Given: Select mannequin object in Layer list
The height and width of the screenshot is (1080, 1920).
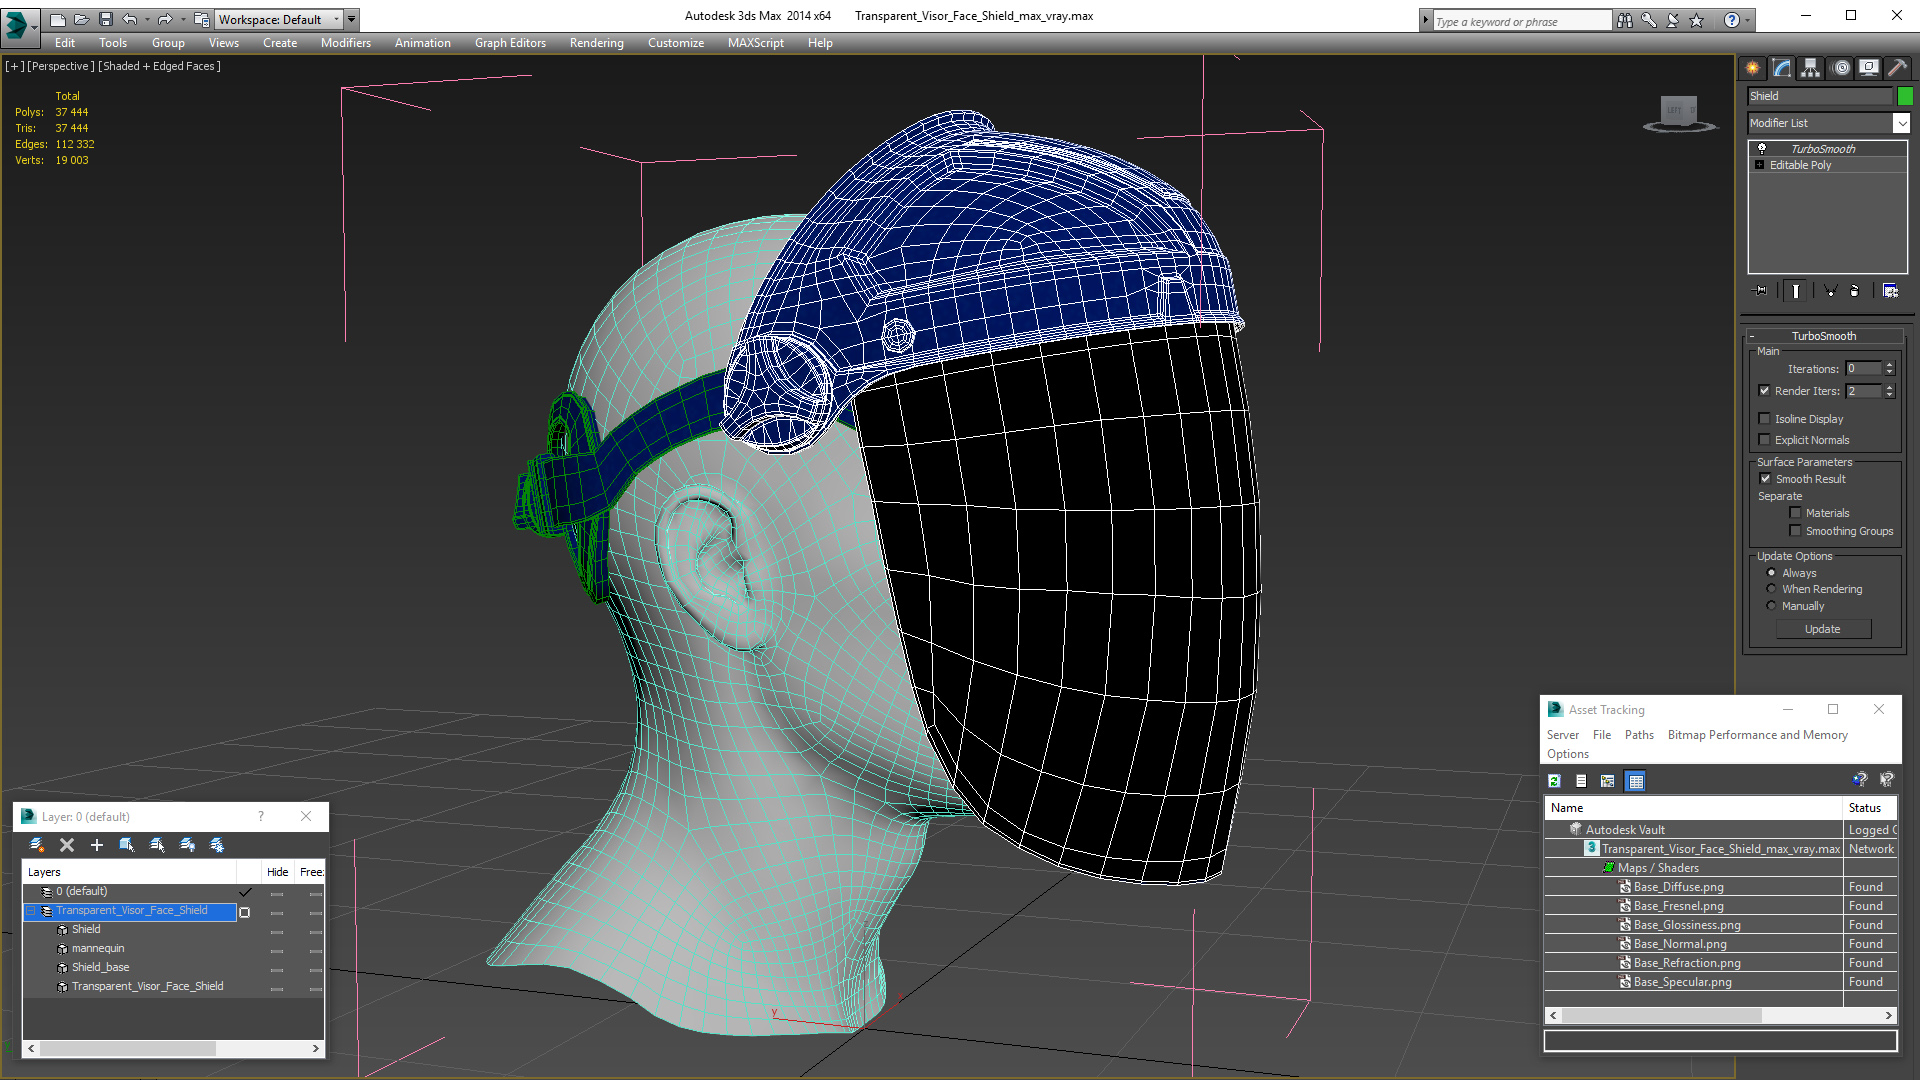Looking at the screenshot, I should [98, 948].
